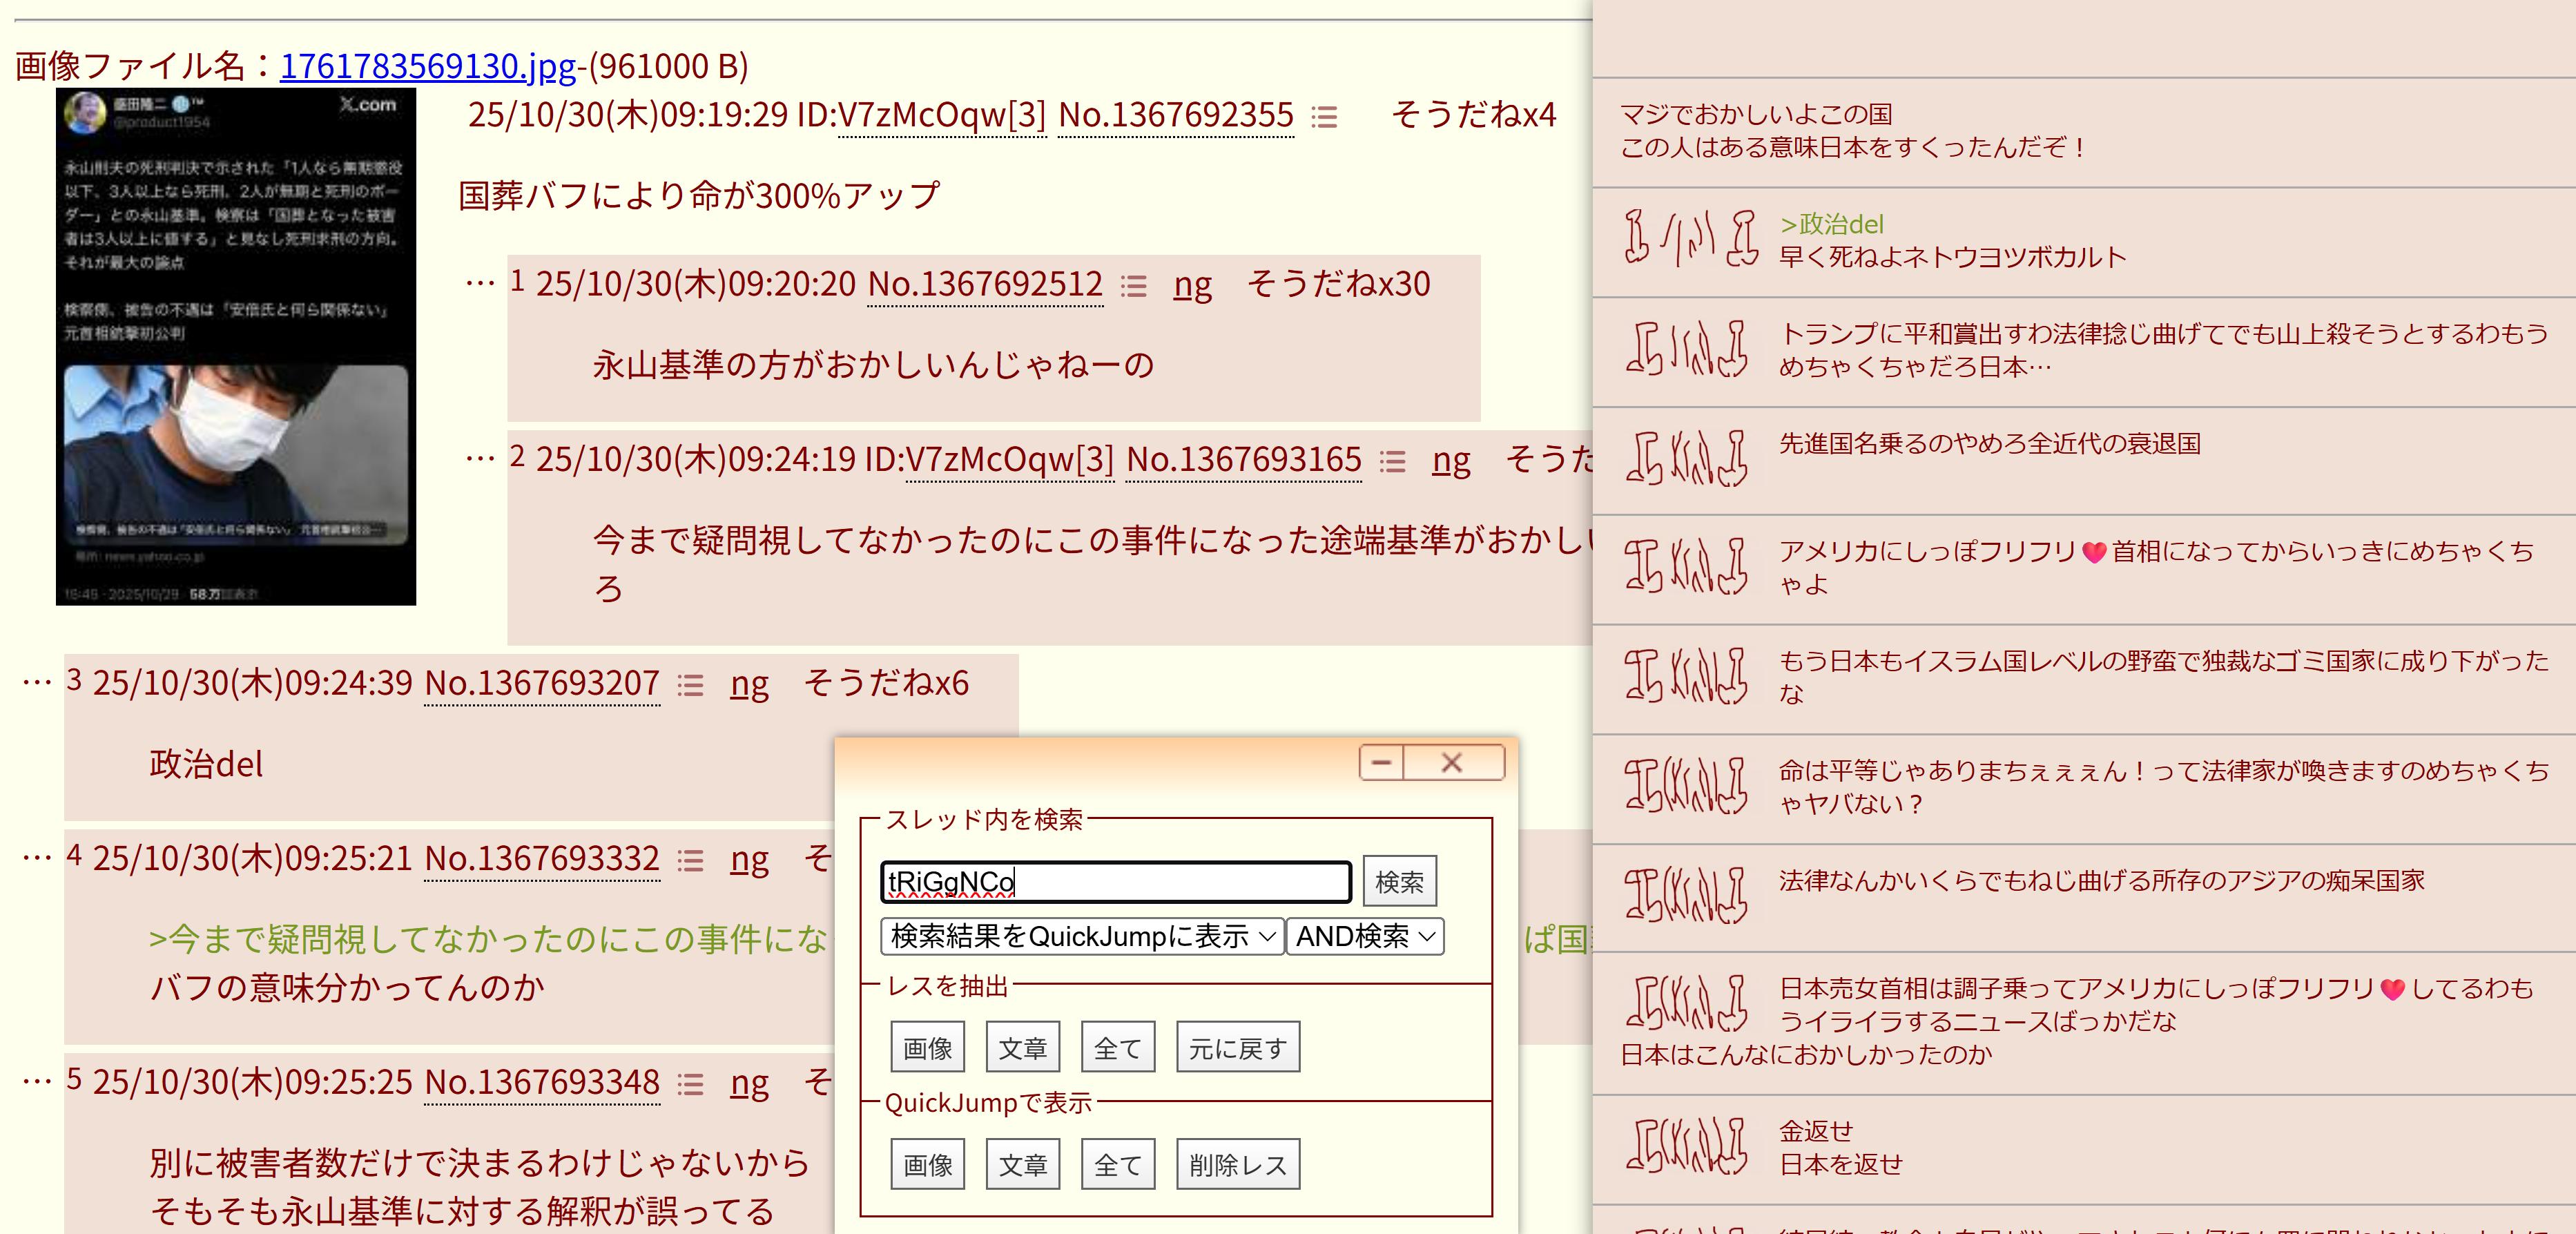Open the AND検索 dropdown
2576x1234 pixels.
1365,937
